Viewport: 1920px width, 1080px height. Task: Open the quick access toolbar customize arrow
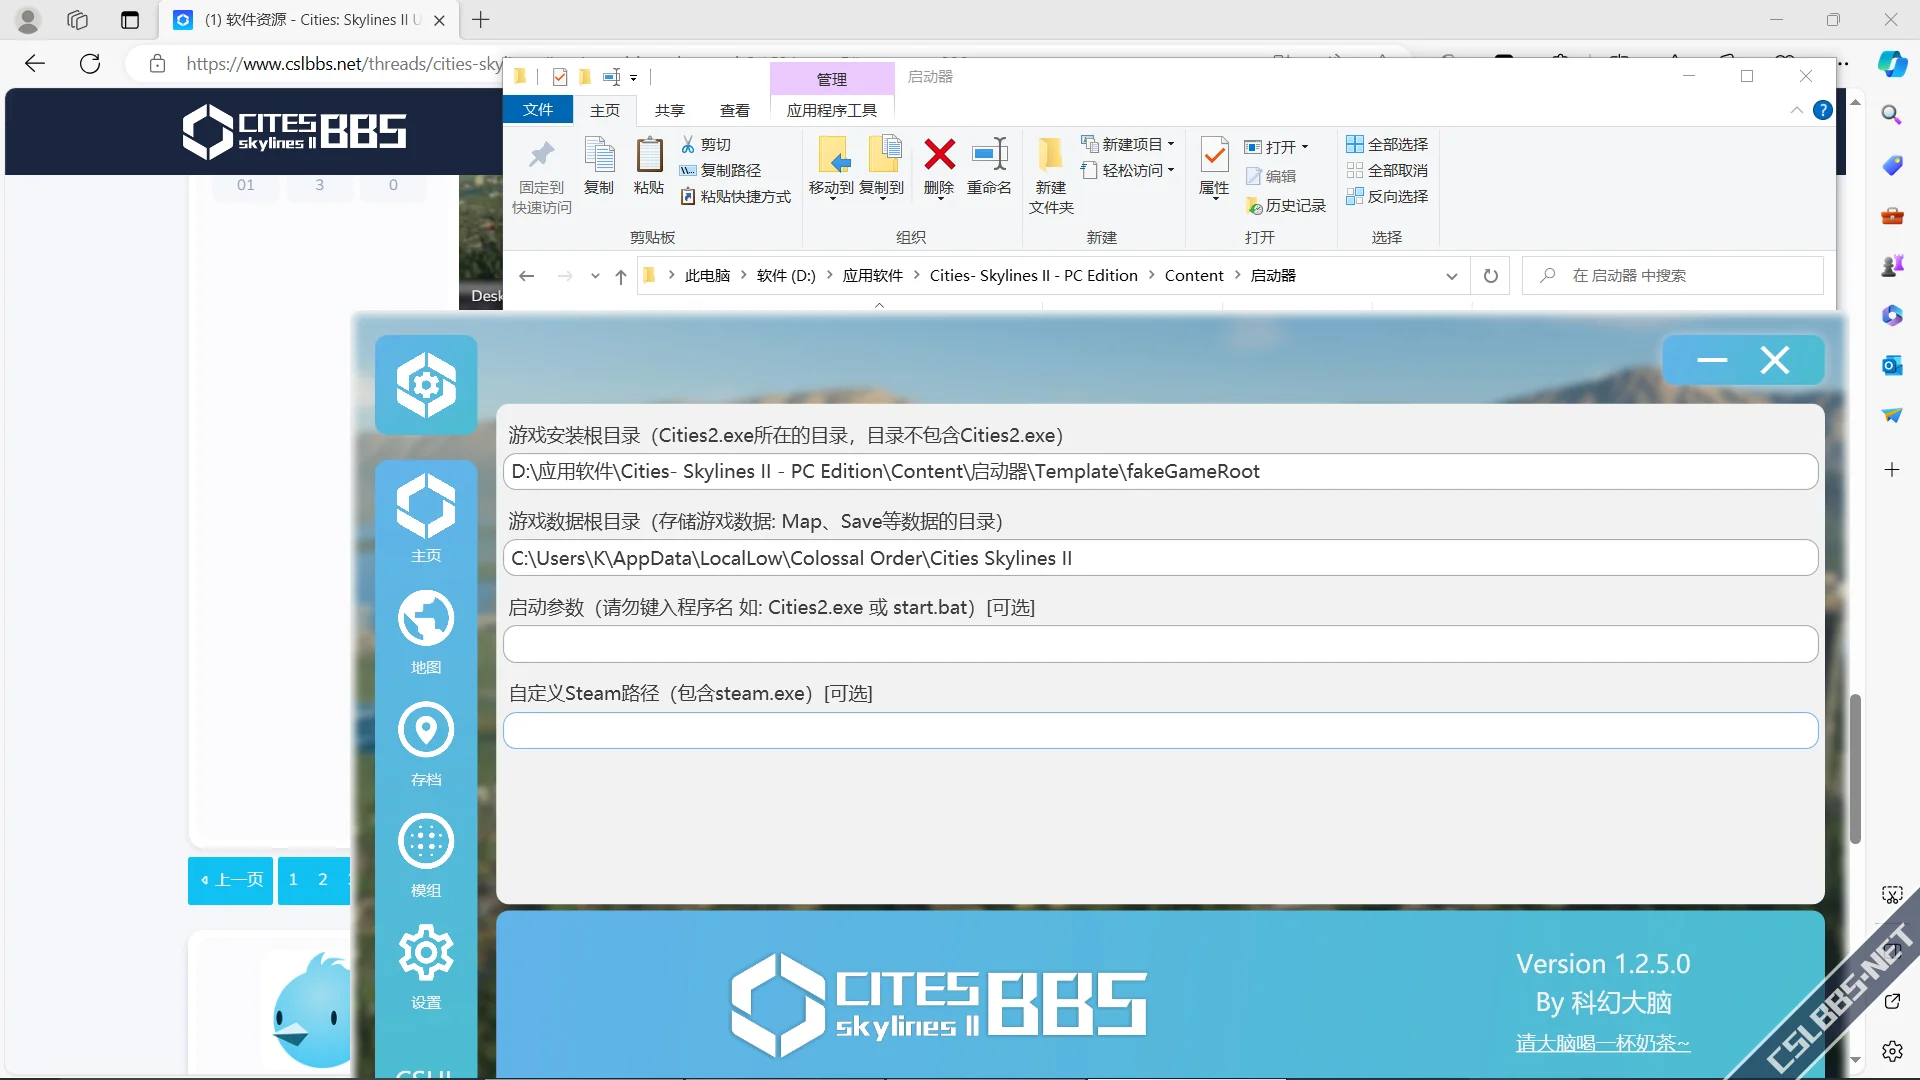coord(633,77)
